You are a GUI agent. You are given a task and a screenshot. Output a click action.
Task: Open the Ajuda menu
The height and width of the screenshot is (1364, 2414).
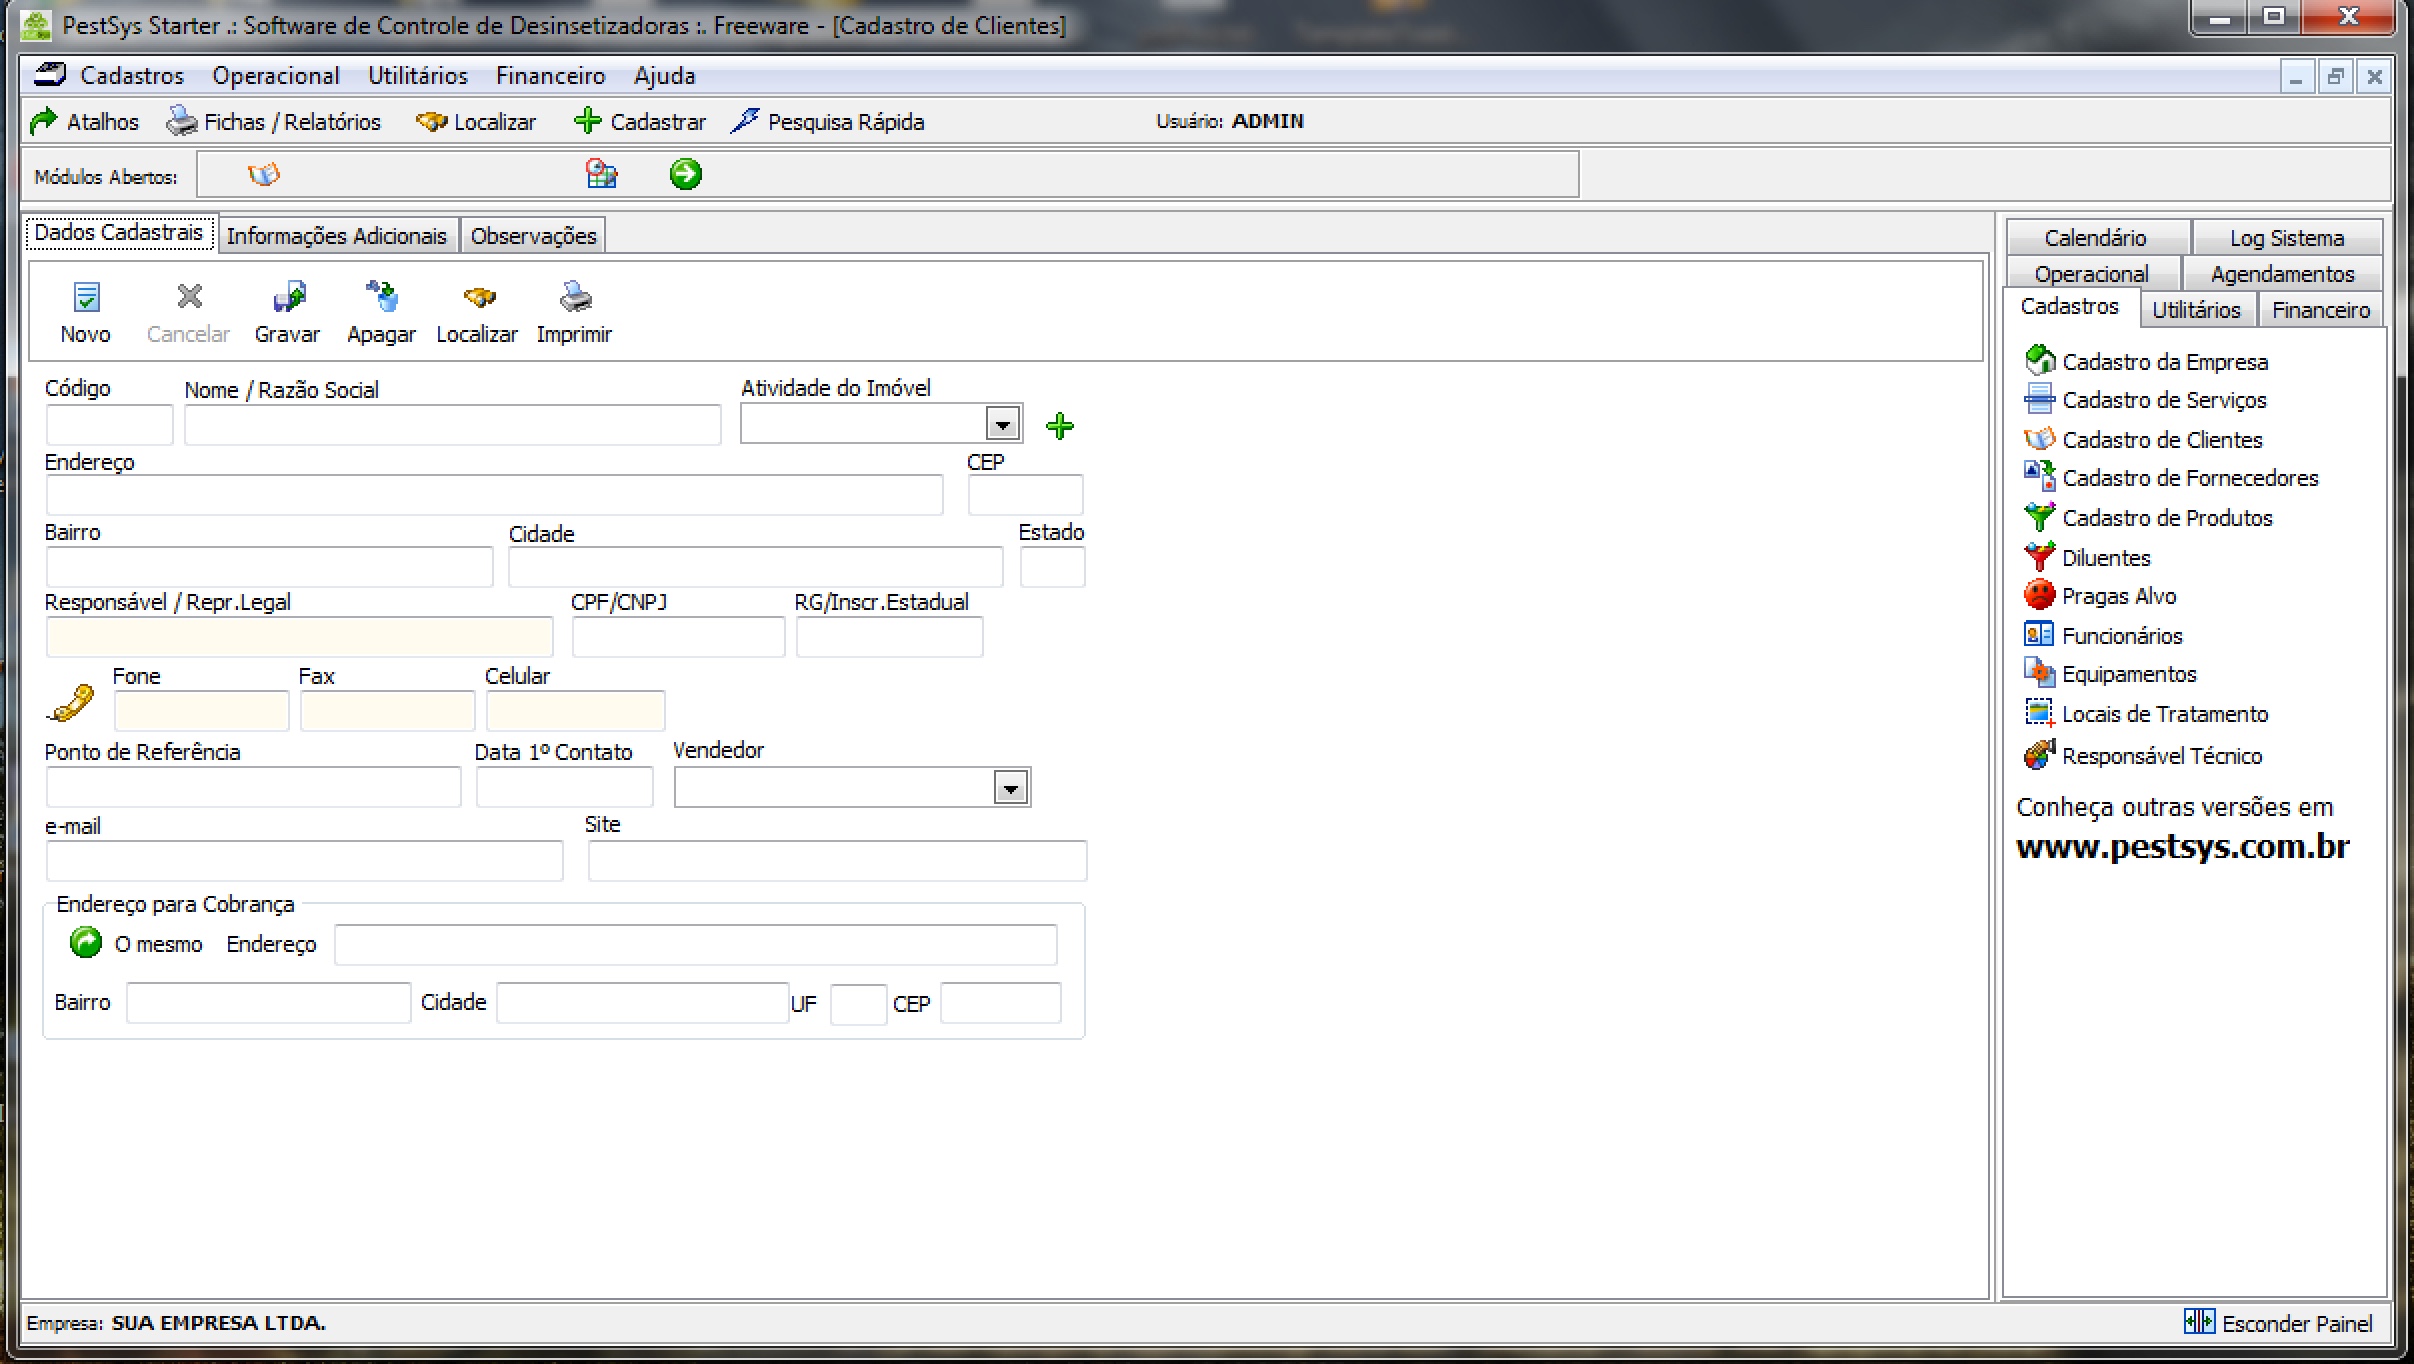pyautogui.click(x=665, y=76)
